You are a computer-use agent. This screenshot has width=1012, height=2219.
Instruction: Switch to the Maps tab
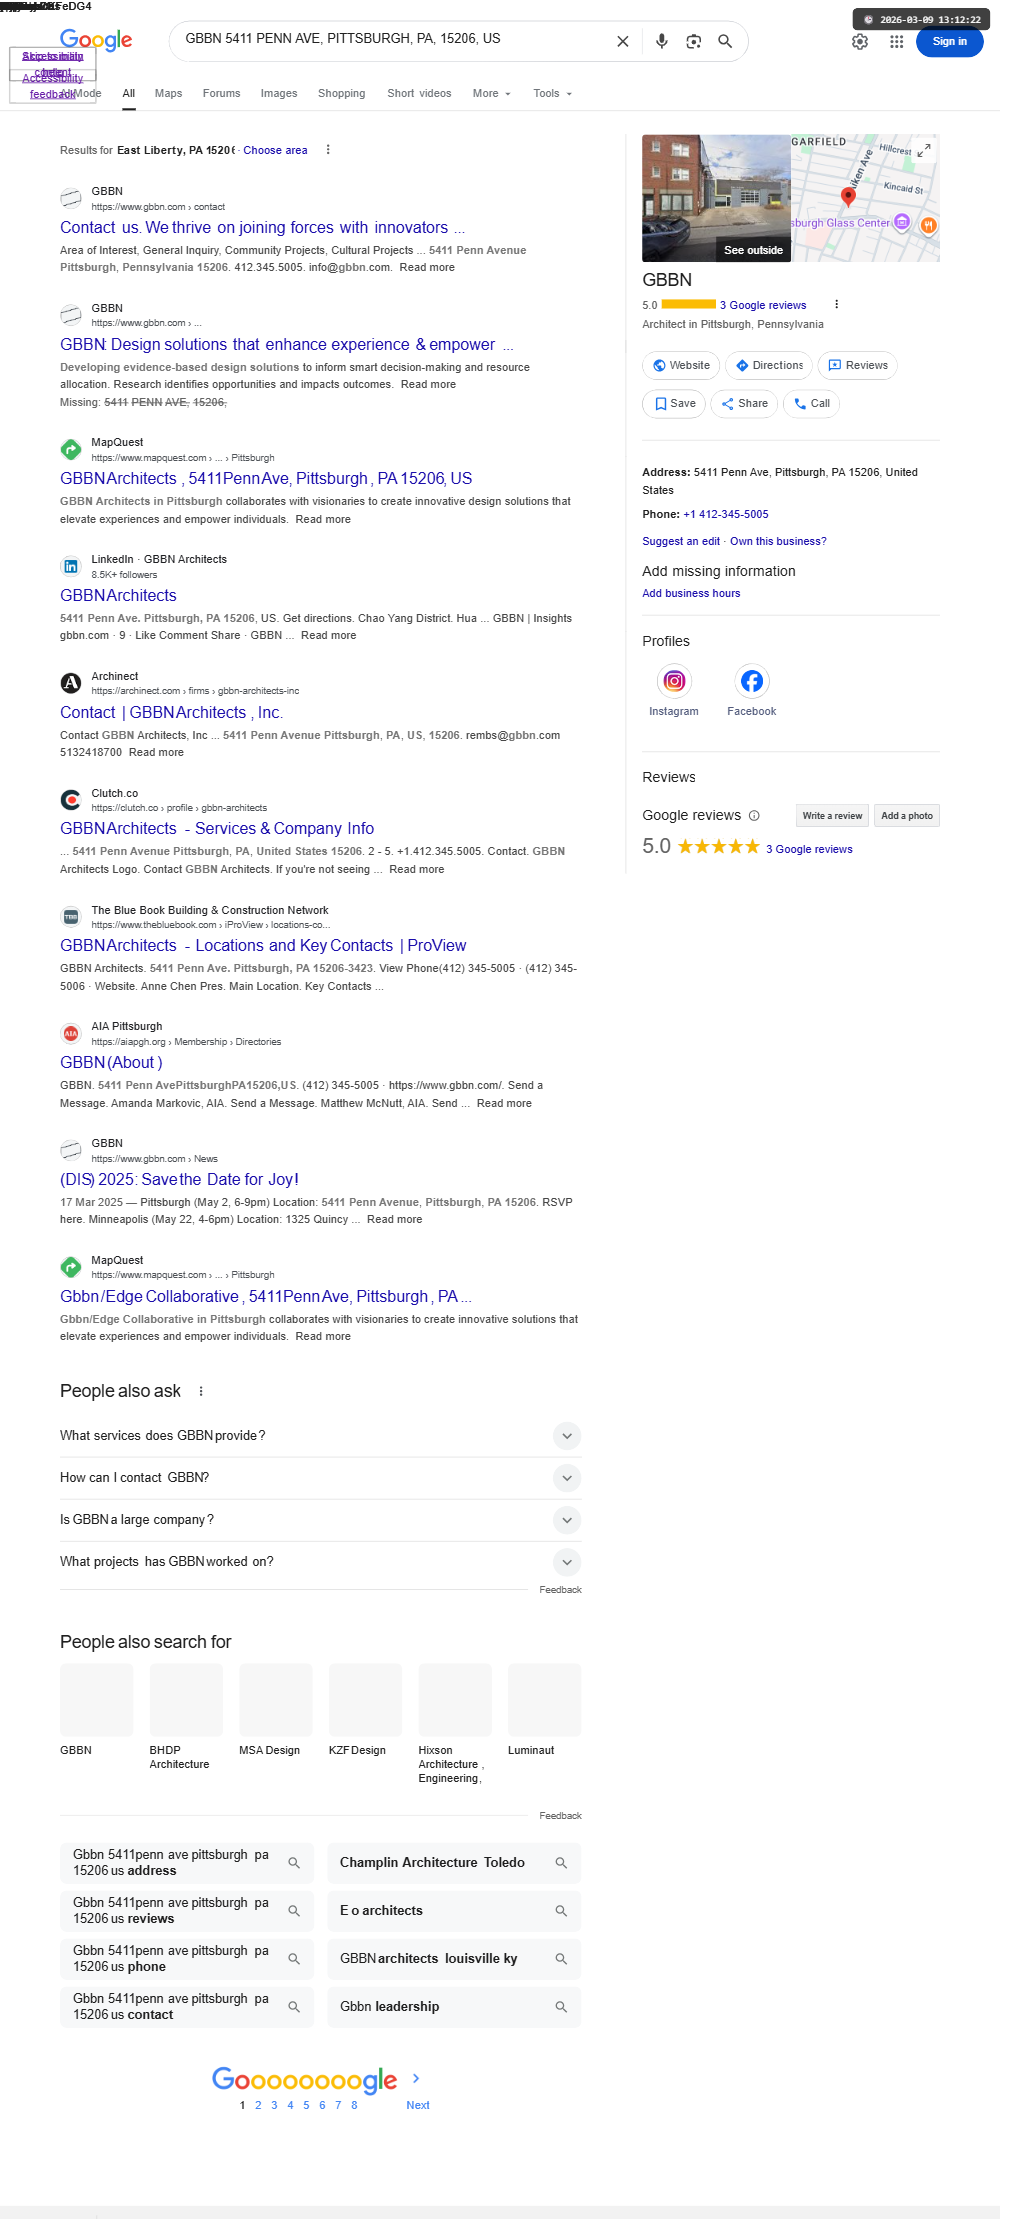click(168, 94)
